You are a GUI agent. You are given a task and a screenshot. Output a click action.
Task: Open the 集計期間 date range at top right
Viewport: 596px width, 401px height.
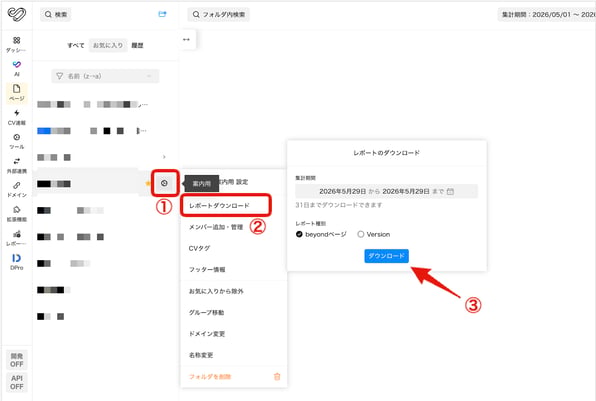point(547,14)
